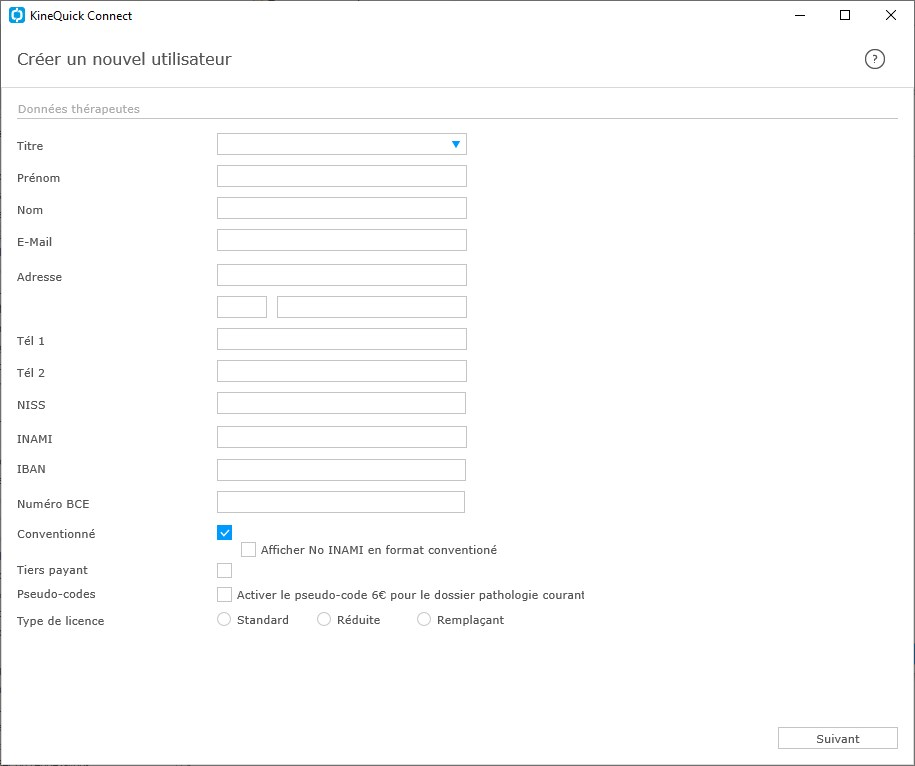Open the help question mark icon
Screen dimensions: 915x766
[x=874, y=59]
